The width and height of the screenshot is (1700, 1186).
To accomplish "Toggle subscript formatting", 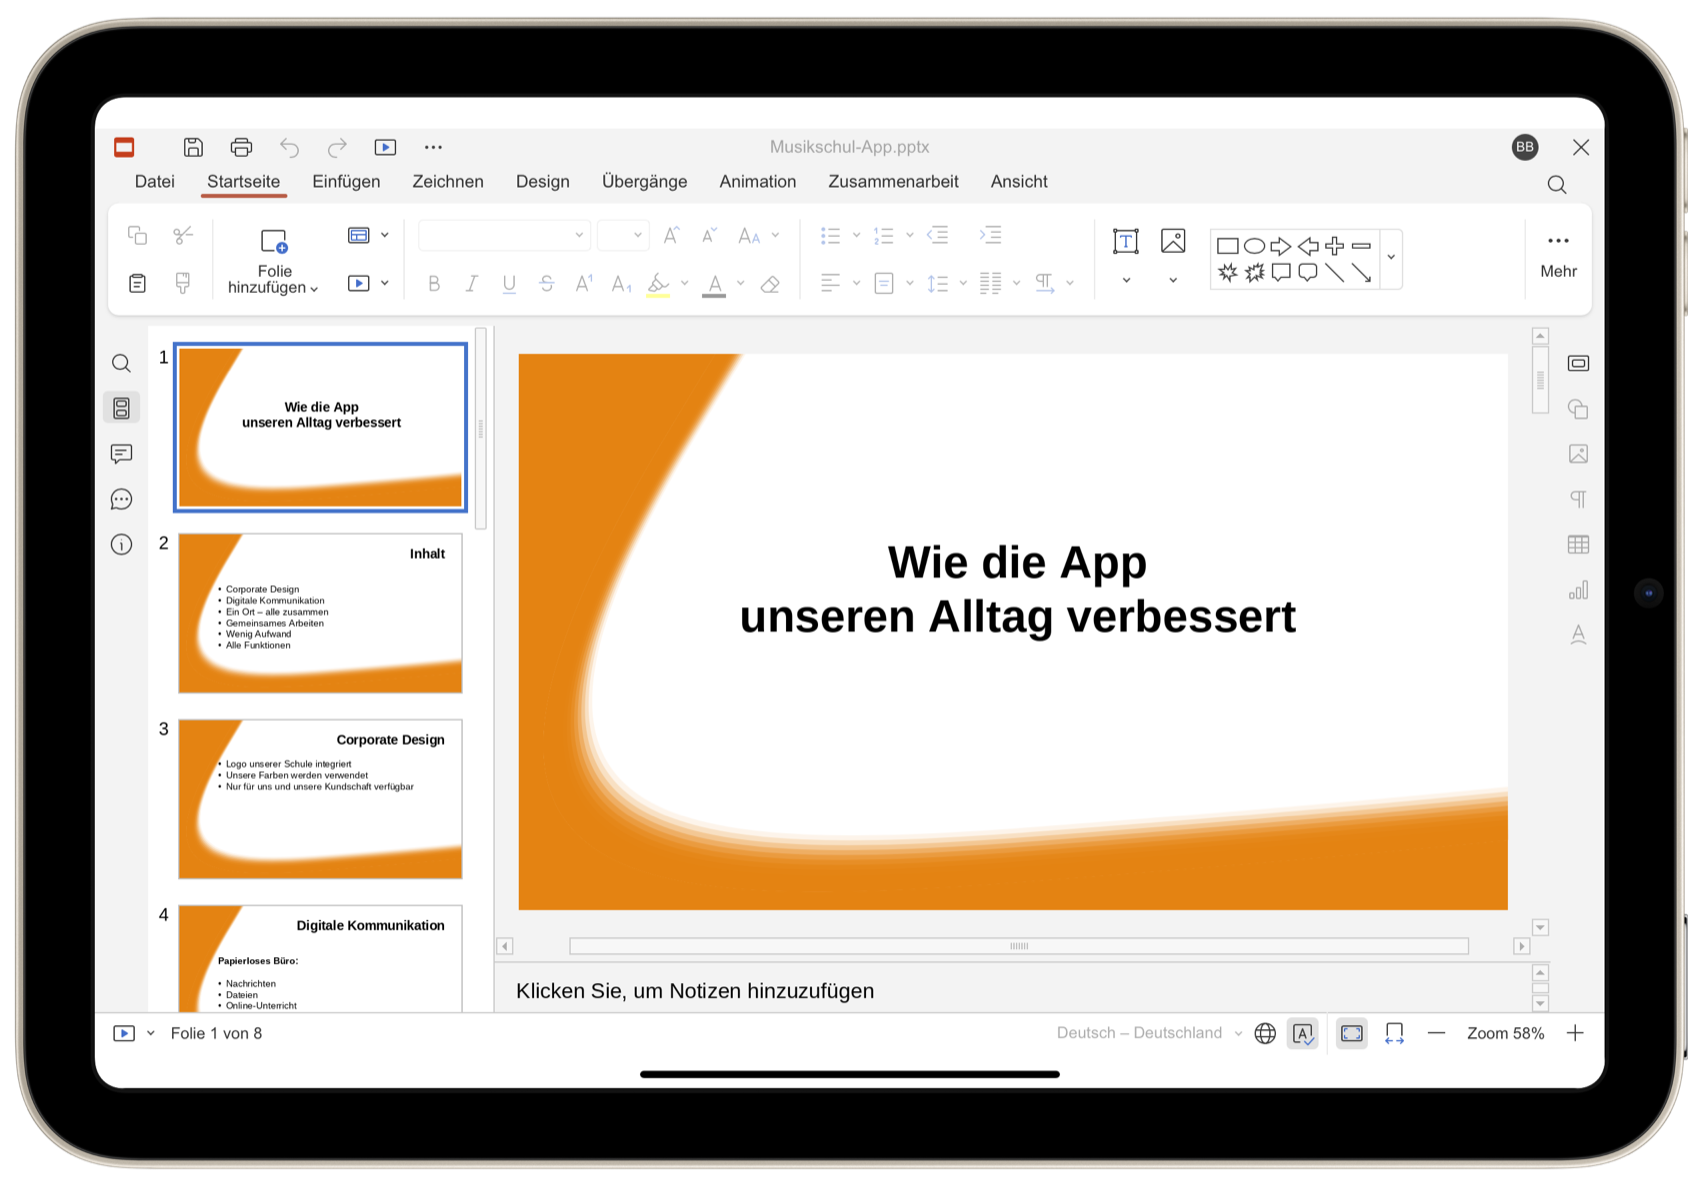I will coord(621,284).
